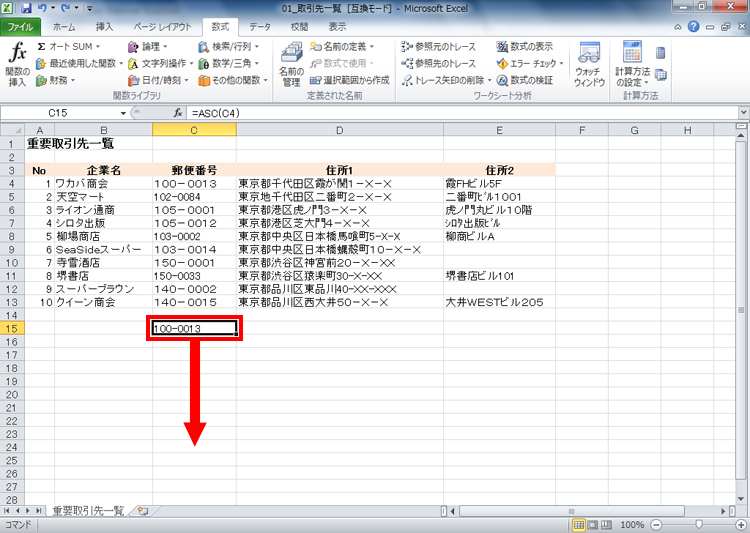Open the Name Manager (名前の管理)
The height and width of the screenshot is (533, 750).
tap(291, 64)
